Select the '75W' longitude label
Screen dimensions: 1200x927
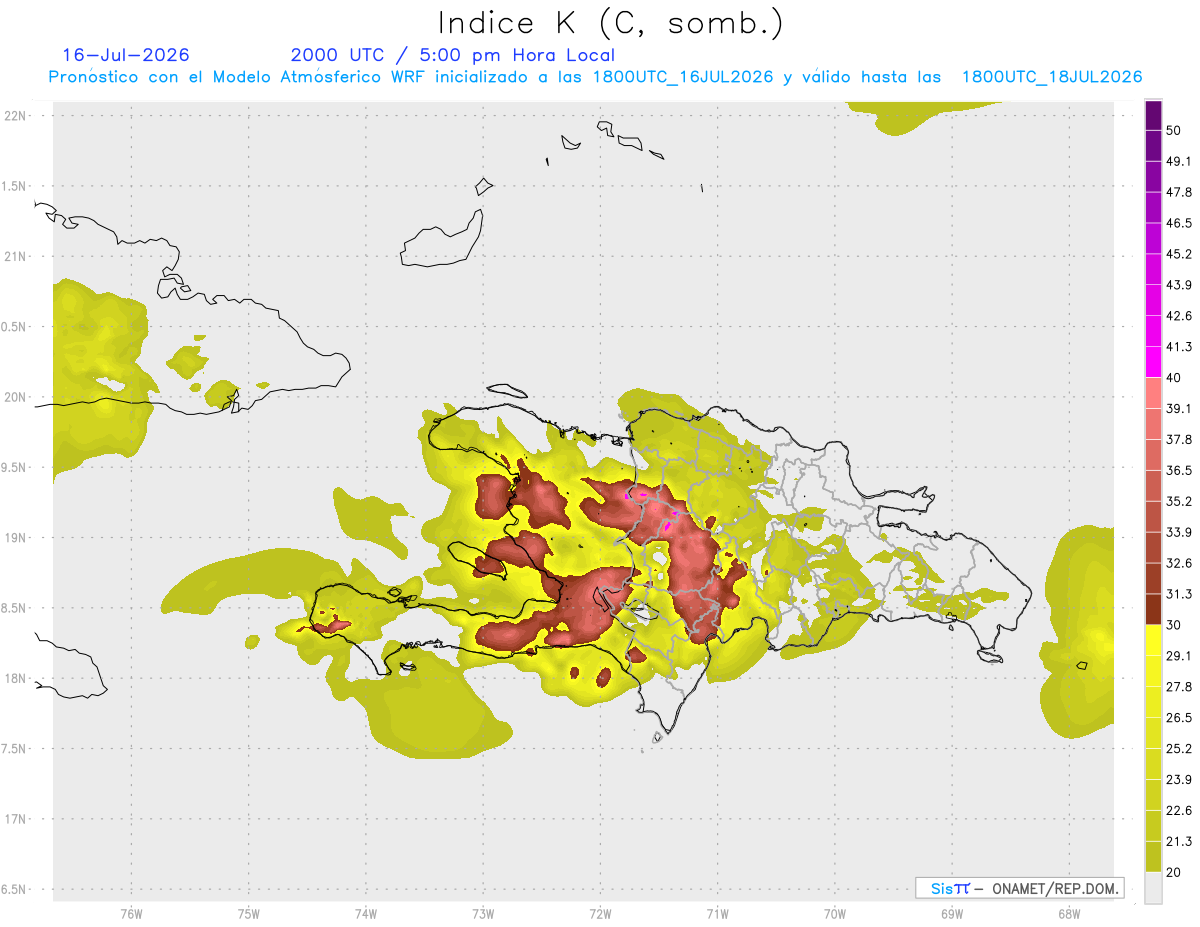[x=249, y=914]
